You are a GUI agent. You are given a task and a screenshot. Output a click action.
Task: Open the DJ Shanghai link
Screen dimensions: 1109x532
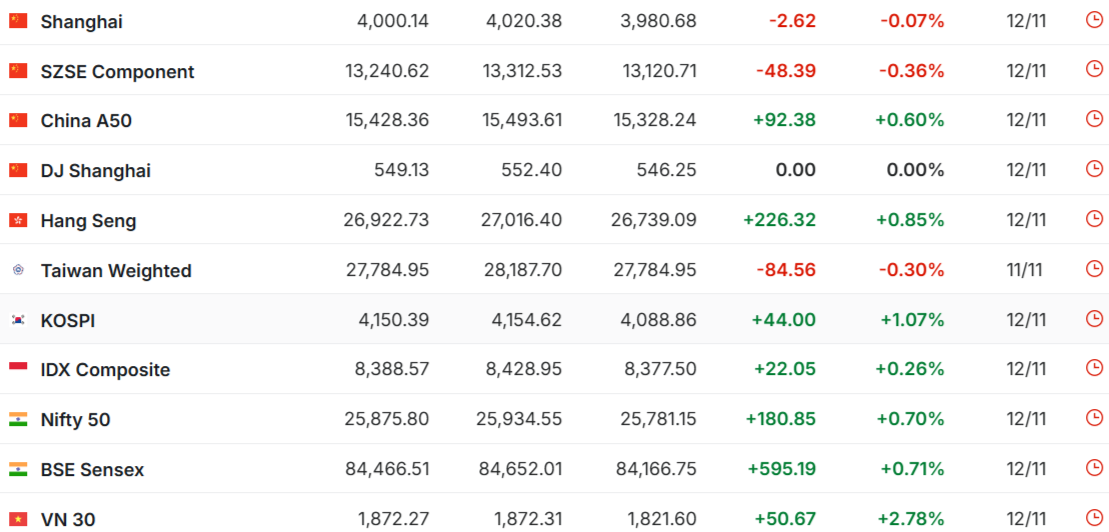96,171
